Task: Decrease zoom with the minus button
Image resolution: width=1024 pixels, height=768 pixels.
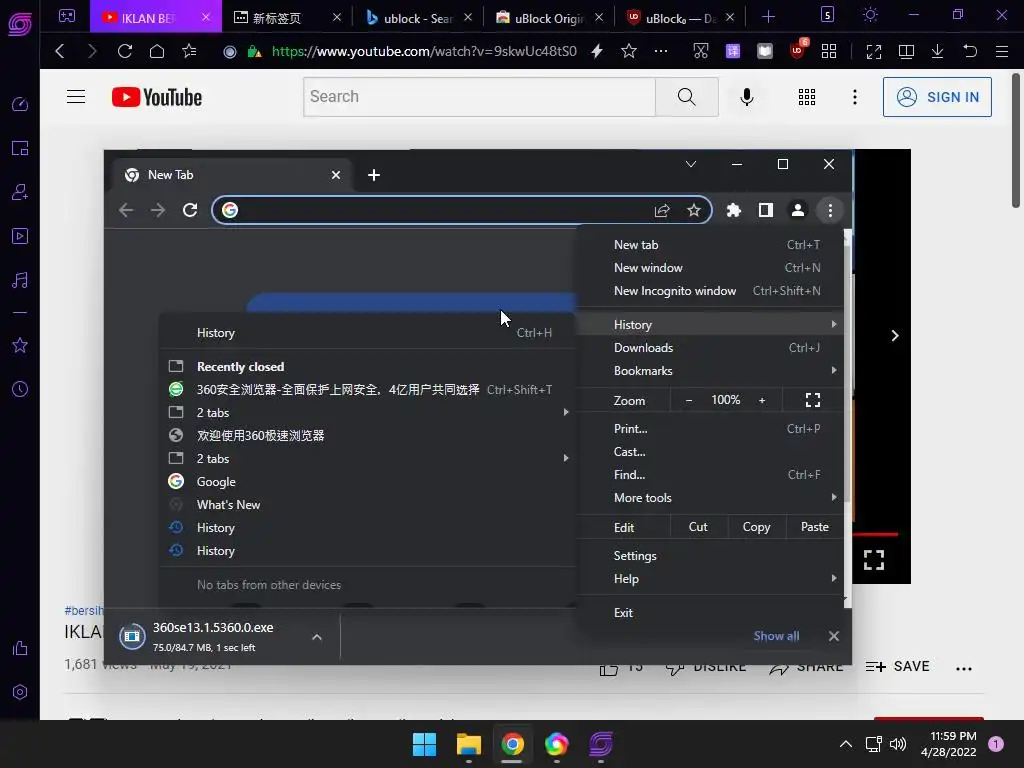Action: [x=688, y=400]
